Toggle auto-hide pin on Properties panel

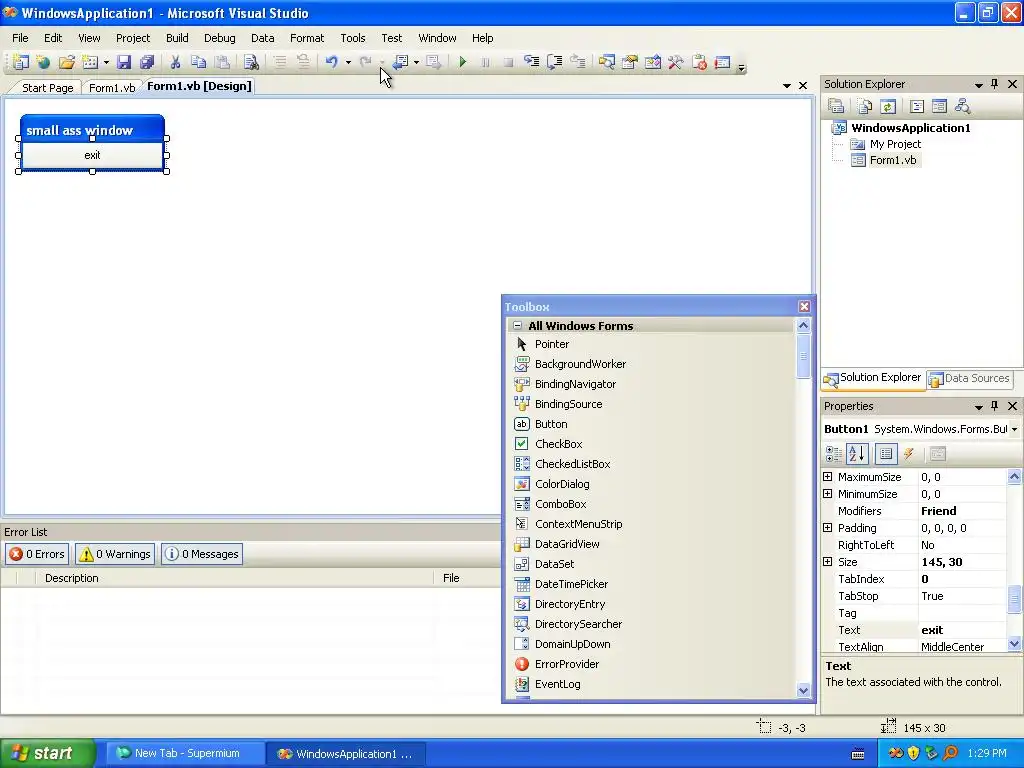point(994,406)
